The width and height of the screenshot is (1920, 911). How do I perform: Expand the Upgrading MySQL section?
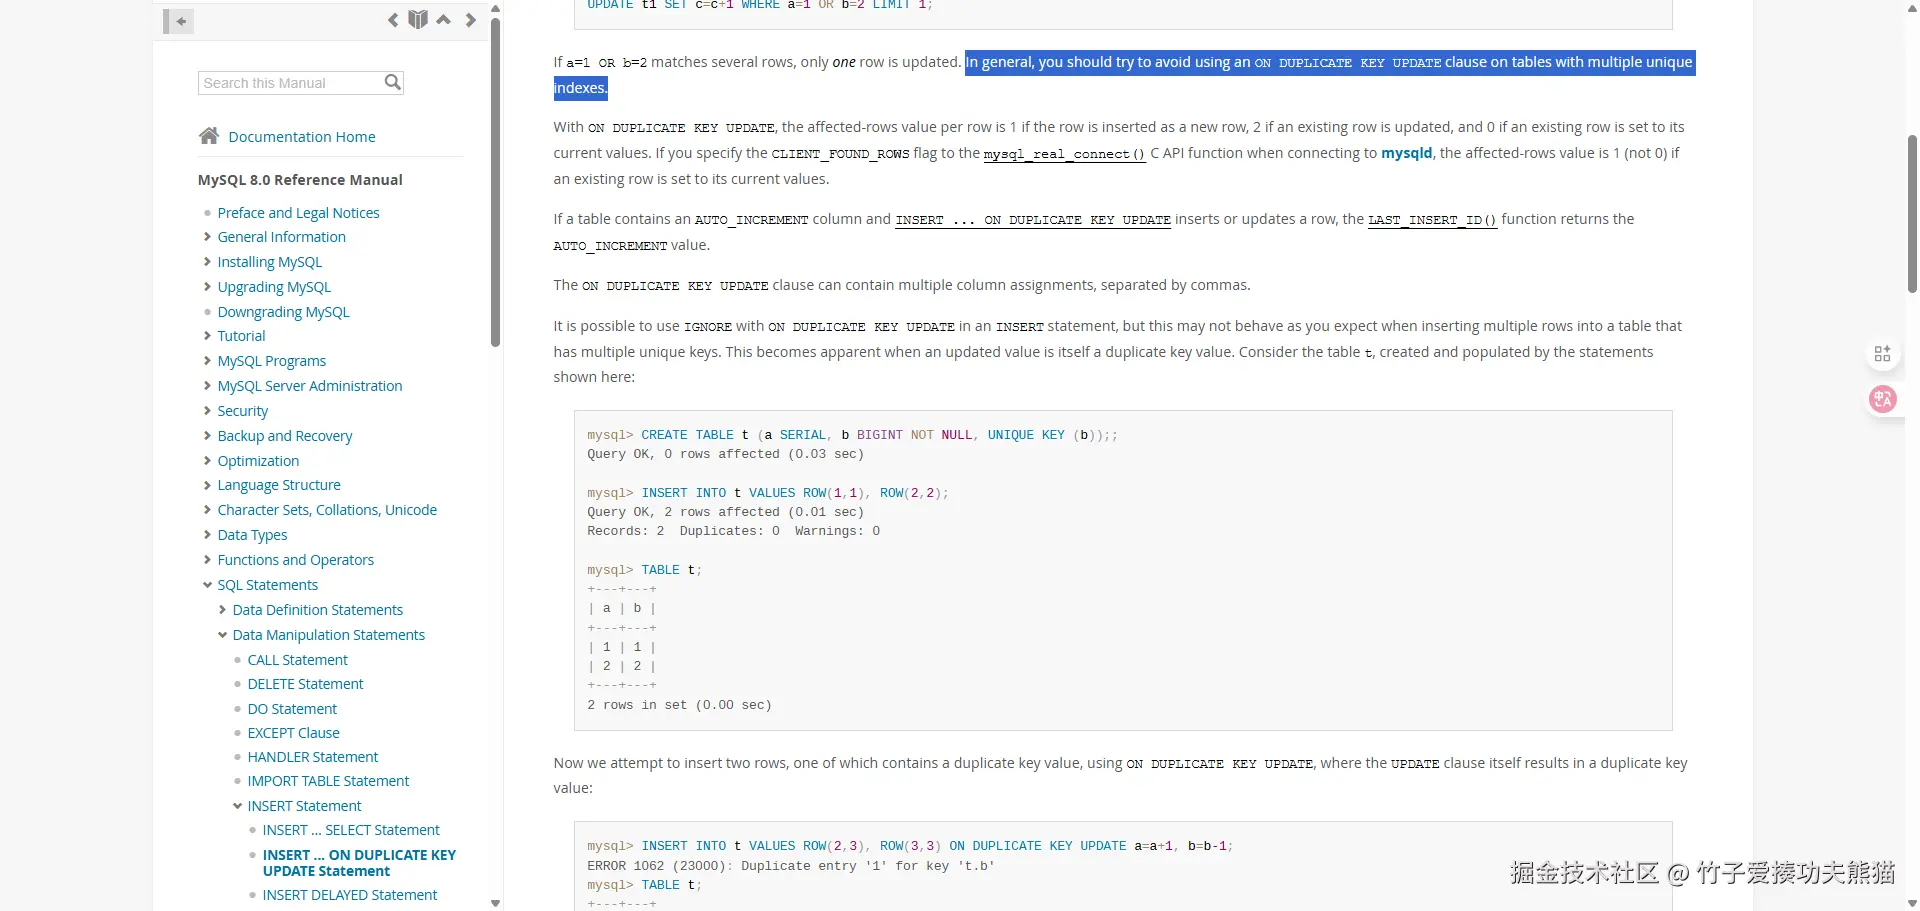click(x=207, y=287)
